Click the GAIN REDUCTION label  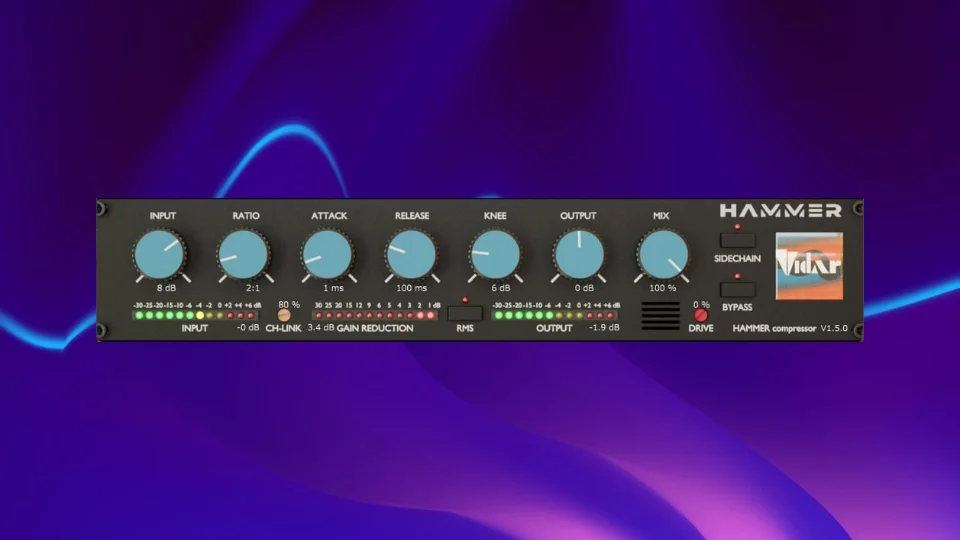[375, 328]
